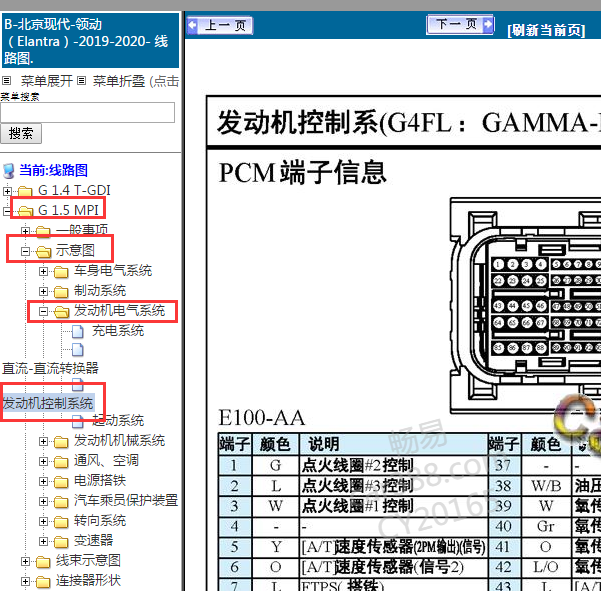This screenshot has width=601, height=591.
Task: Click the 制动系统 folder icon
Action: (61, 292)
